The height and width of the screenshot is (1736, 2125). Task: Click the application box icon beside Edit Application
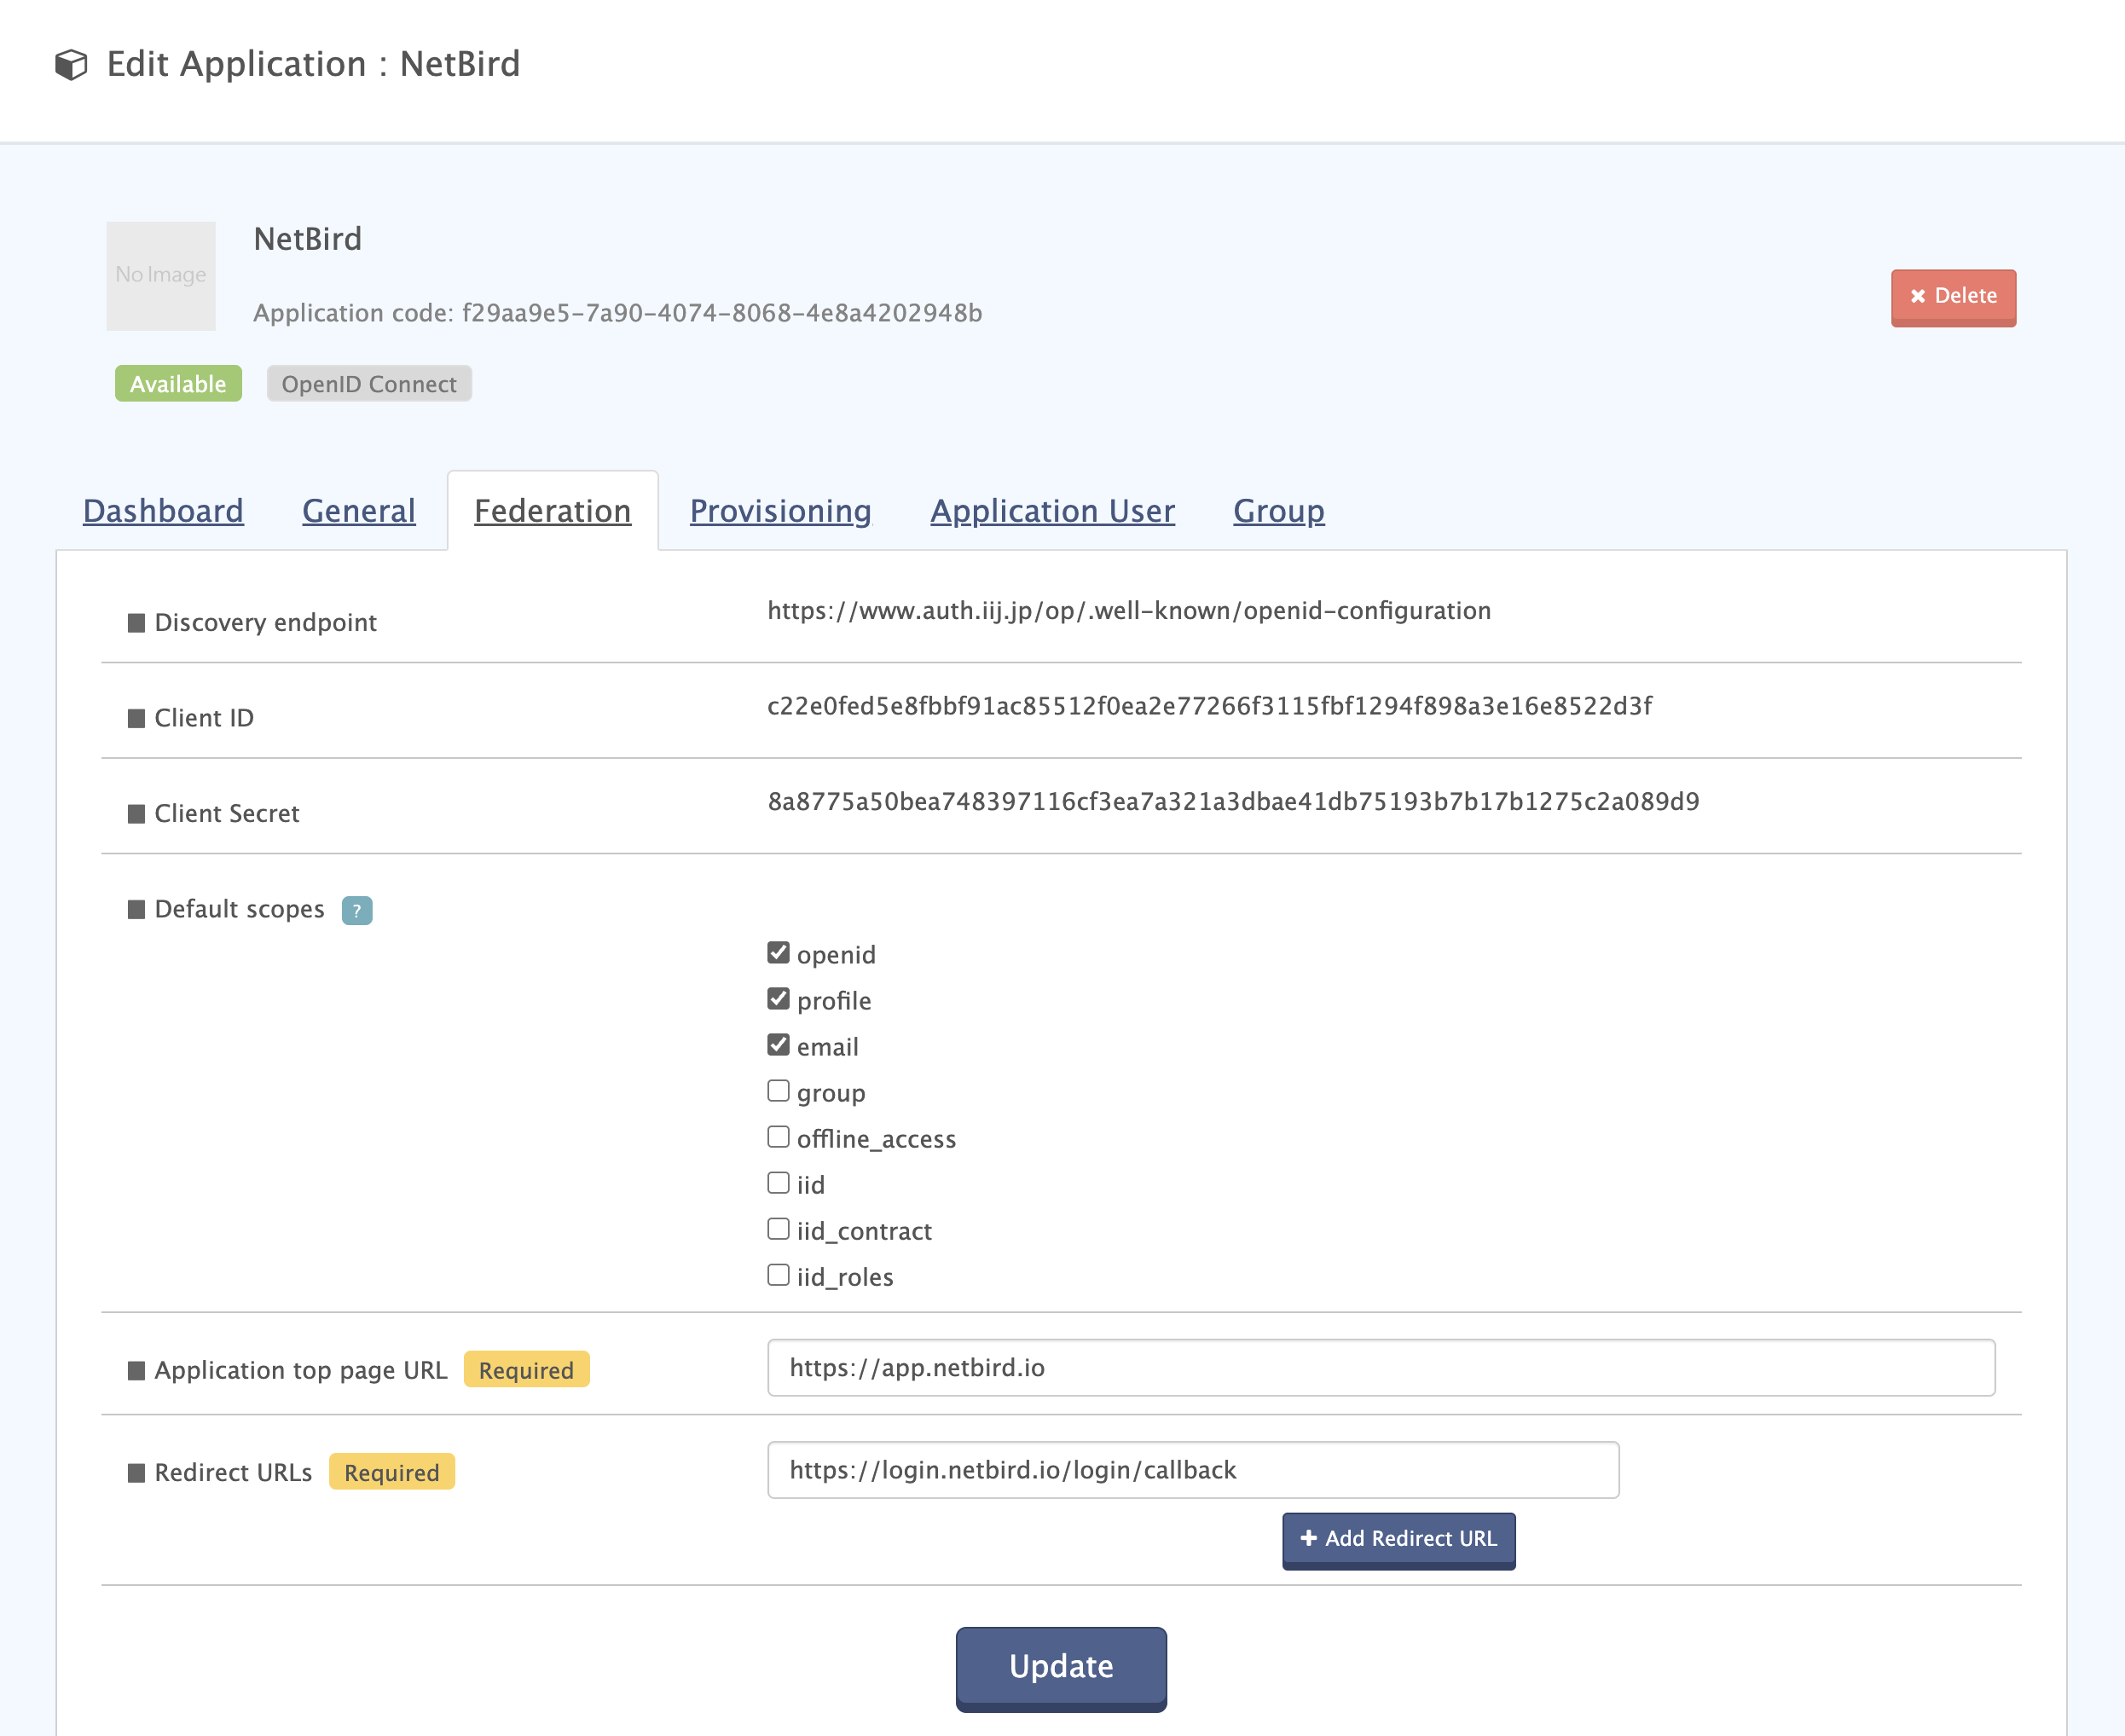tap(71, 65)
